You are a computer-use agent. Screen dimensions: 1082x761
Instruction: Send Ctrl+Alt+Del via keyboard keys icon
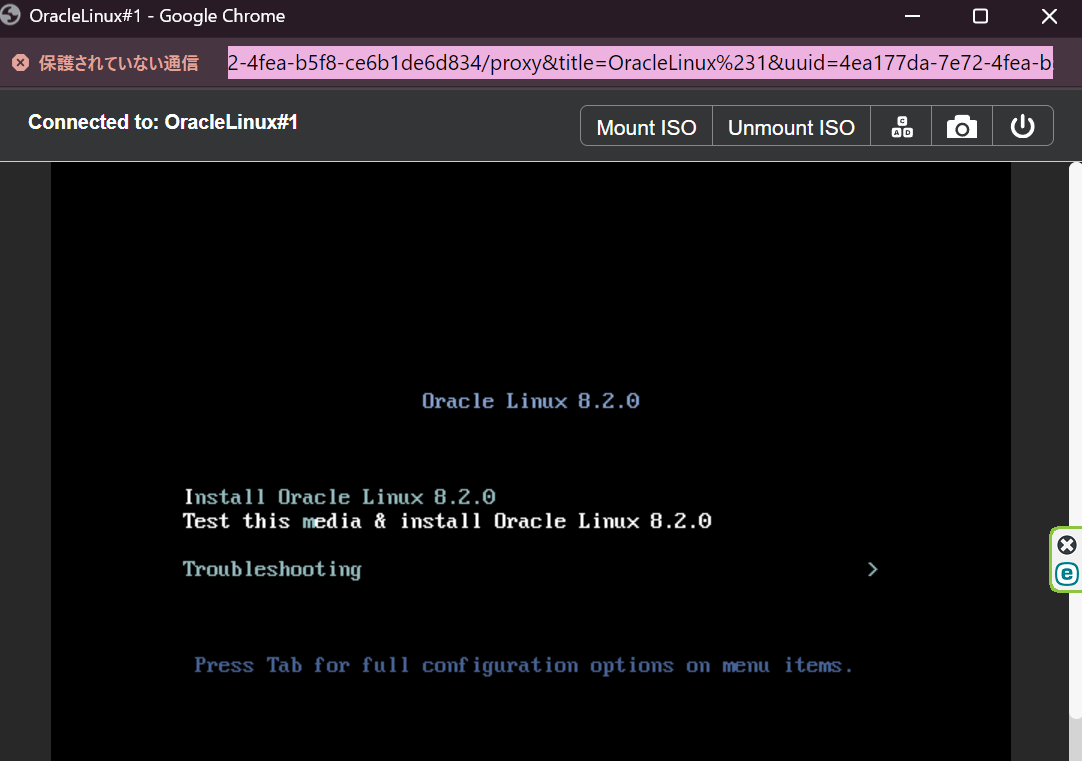(x=901, y=126)
